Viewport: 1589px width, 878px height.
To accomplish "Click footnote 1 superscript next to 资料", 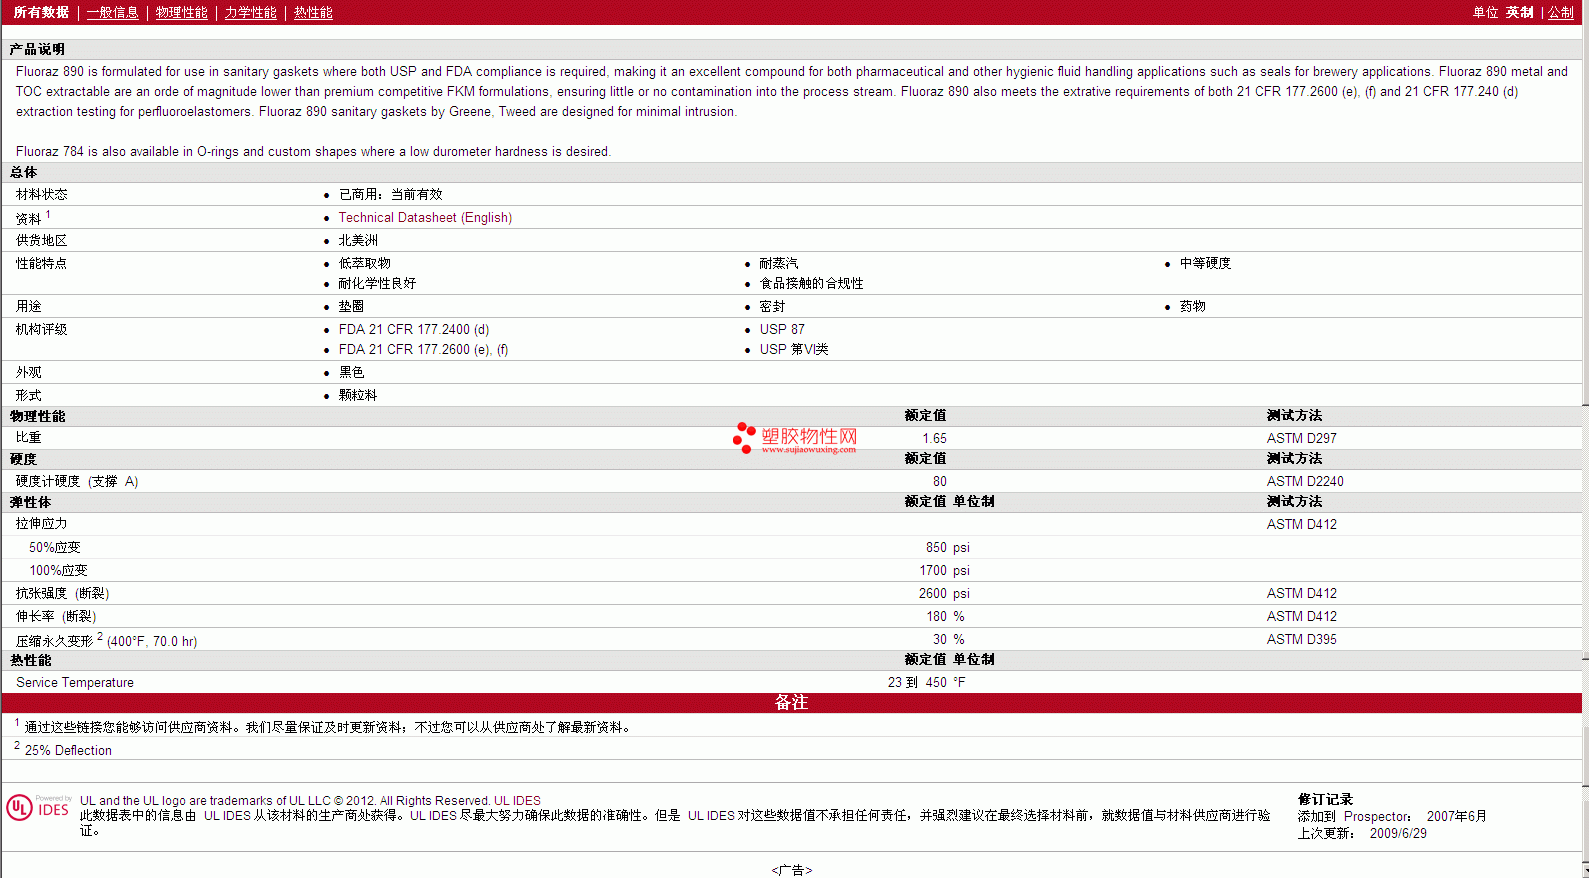I will point(48,214).
